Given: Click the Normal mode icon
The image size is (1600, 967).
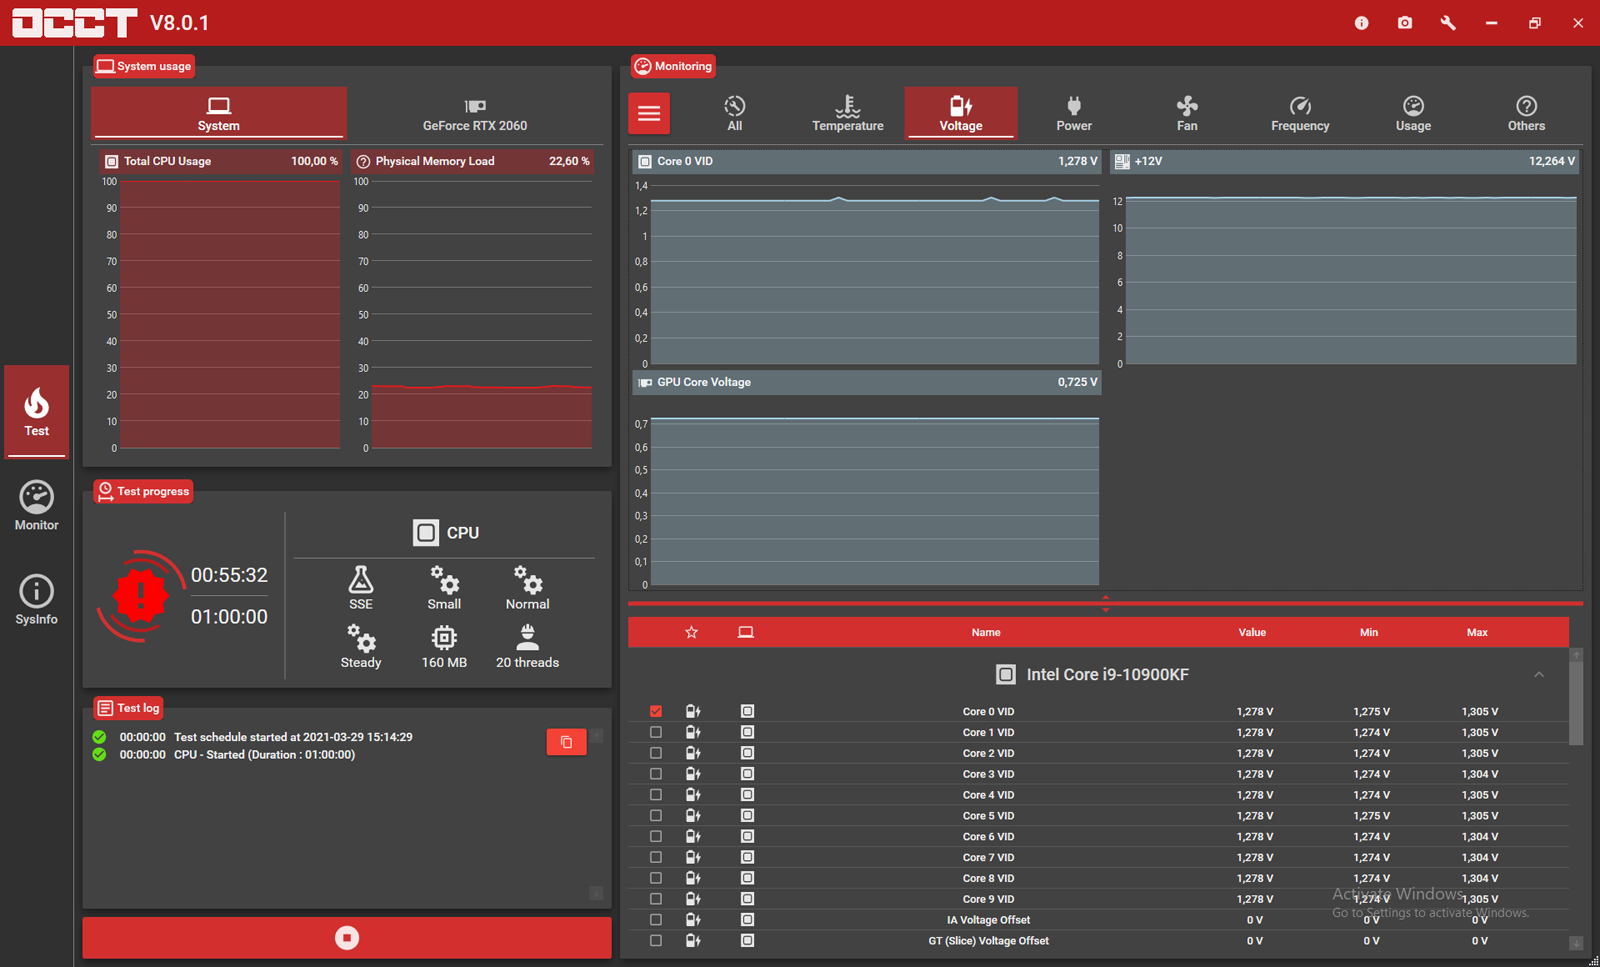Looking at the screenshot, I should (527, 588).
